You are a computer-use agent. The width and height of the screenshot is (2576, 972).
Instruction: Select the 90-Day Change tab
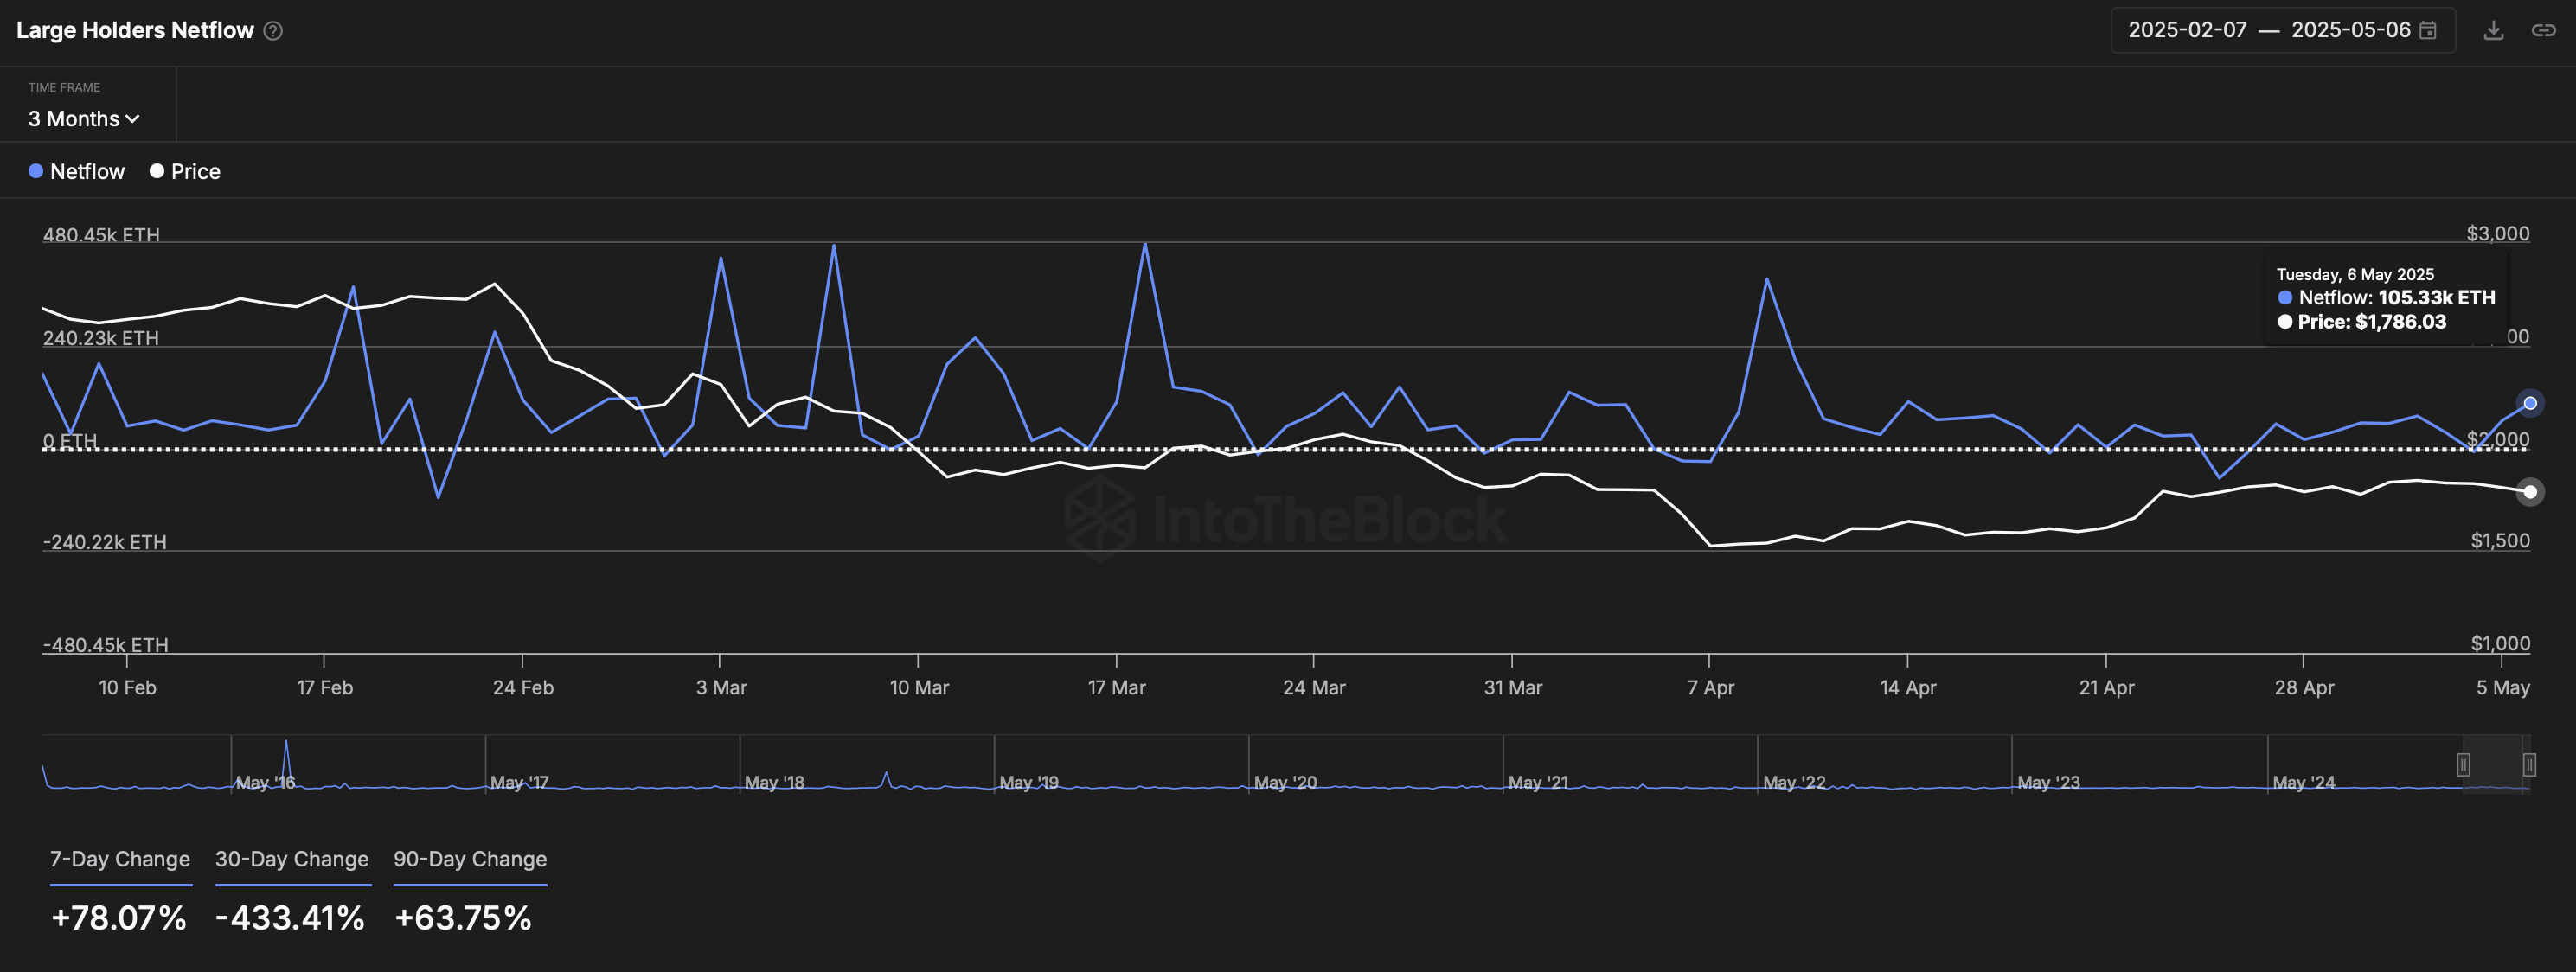470,860
